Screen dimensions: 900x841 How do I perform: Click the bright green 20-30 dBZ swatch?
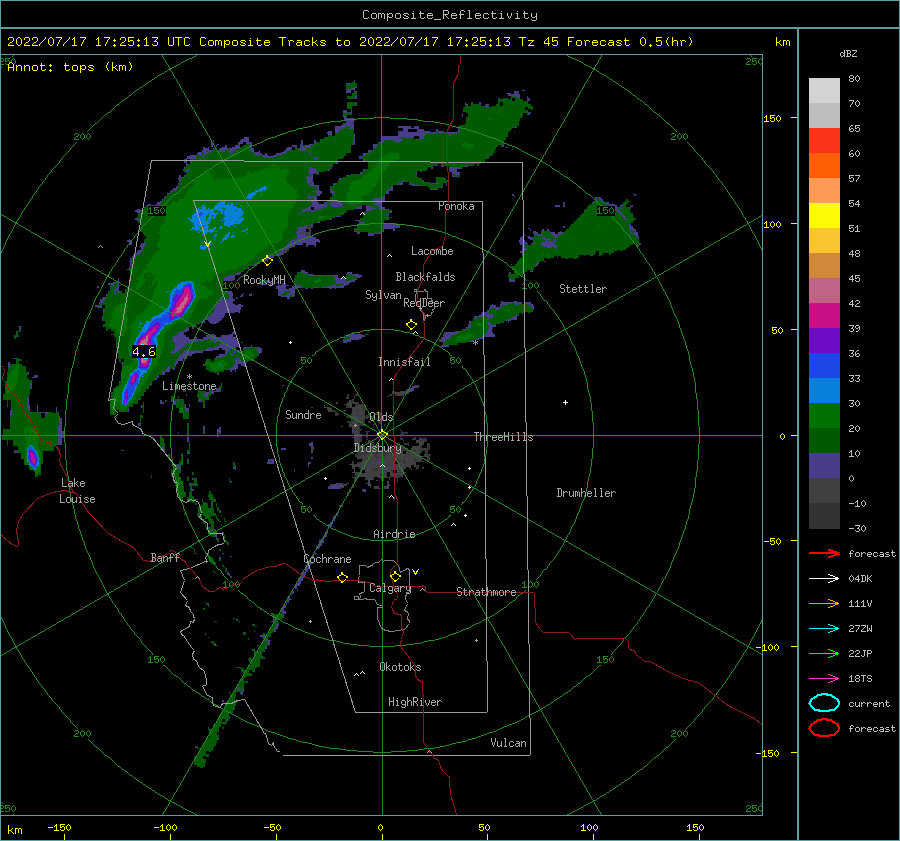pos(824,416)
